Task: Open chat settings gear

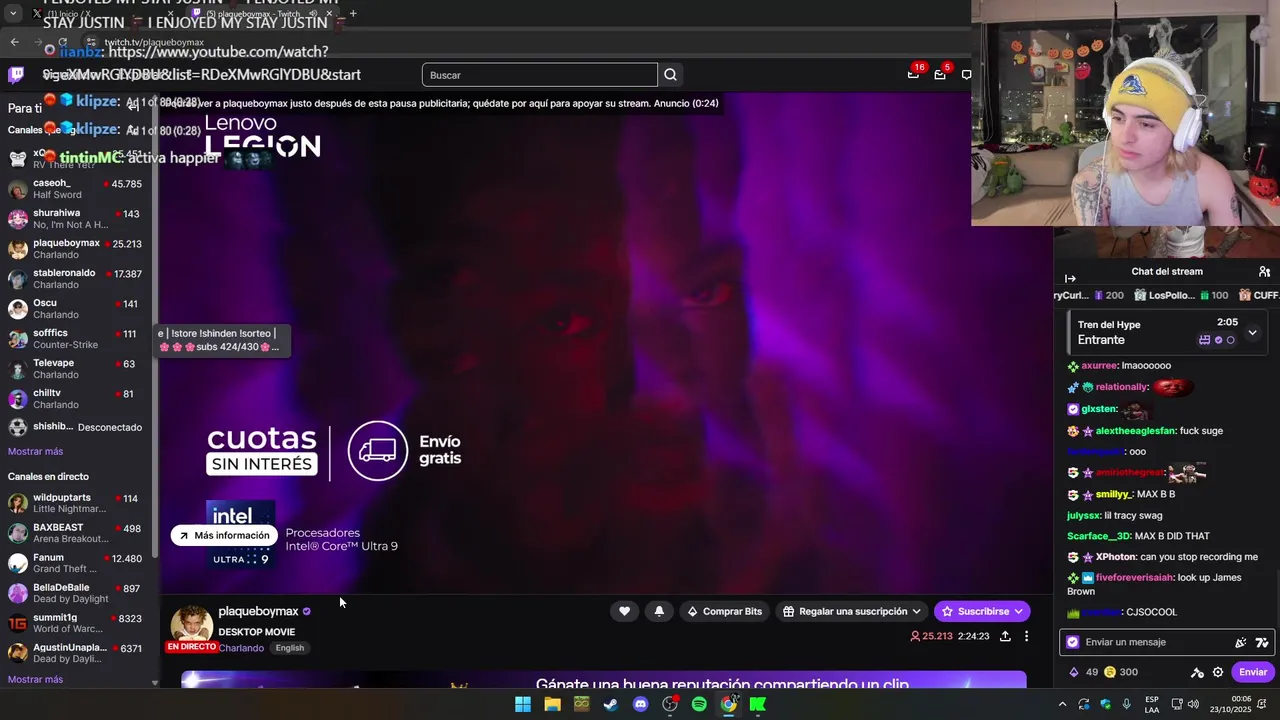Action: click(1218, 672)
